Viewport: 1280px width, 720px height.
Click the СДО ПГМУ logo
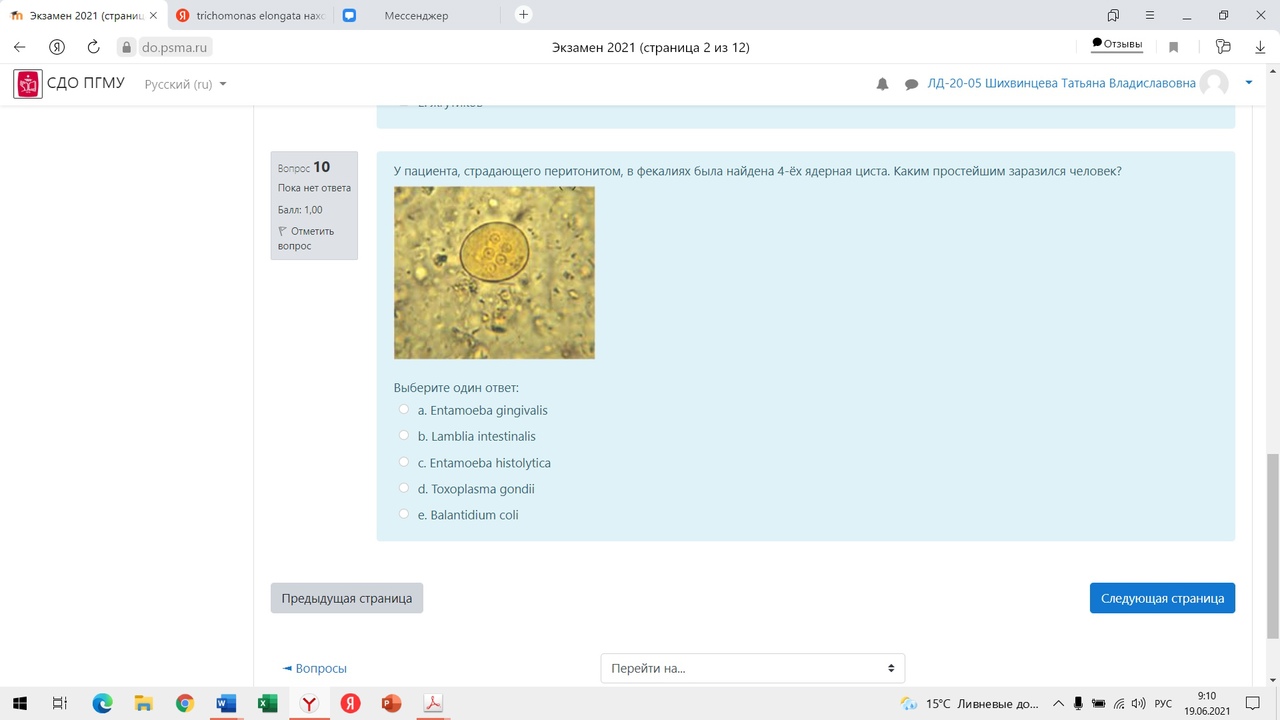69,84
